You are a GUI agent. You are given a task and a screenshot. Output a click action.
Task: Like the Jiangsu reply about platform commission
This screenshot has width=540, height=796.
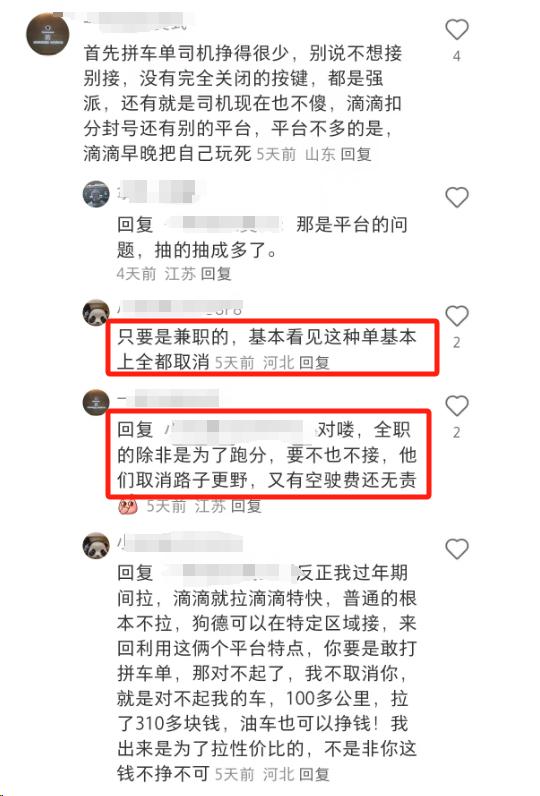[456, 197]
